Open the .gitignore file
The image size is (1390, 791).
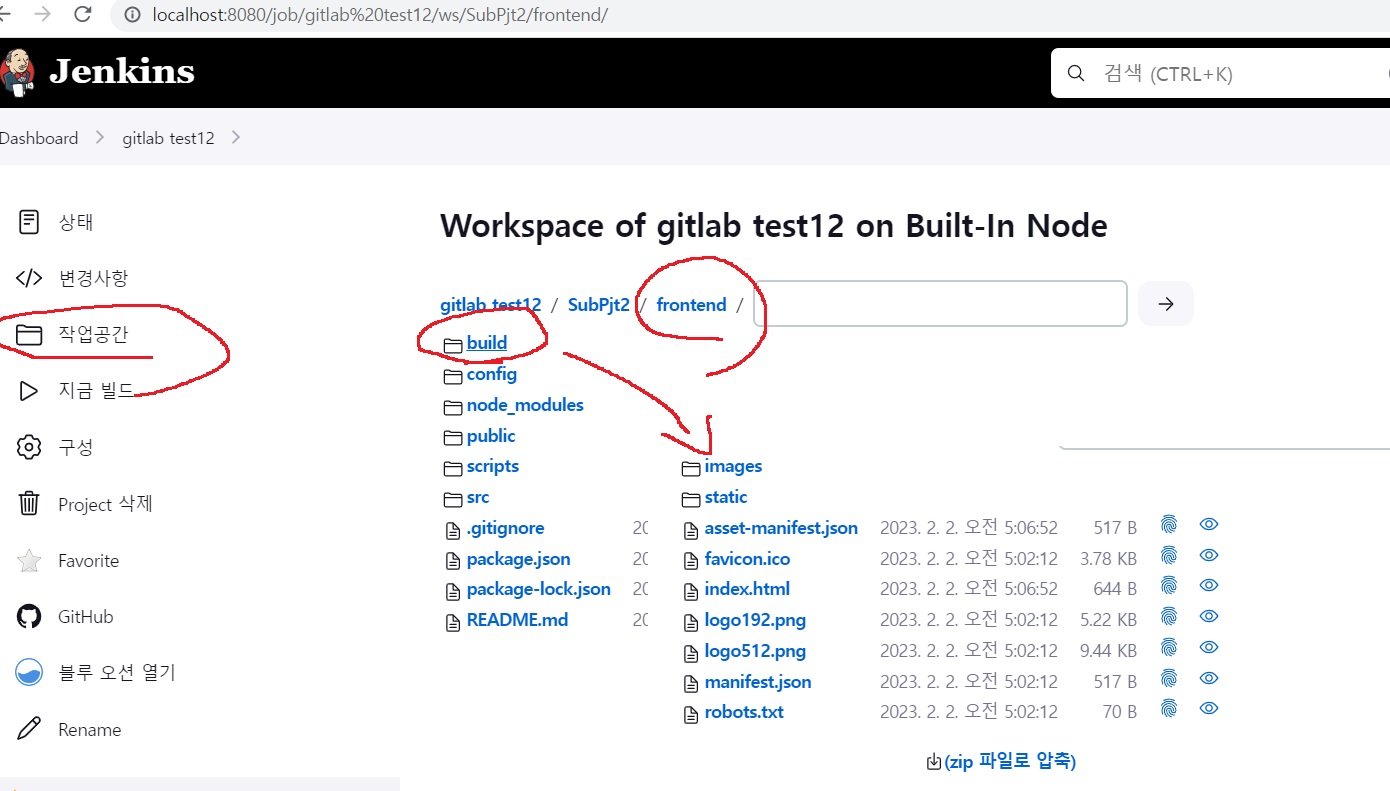point(506,528)
